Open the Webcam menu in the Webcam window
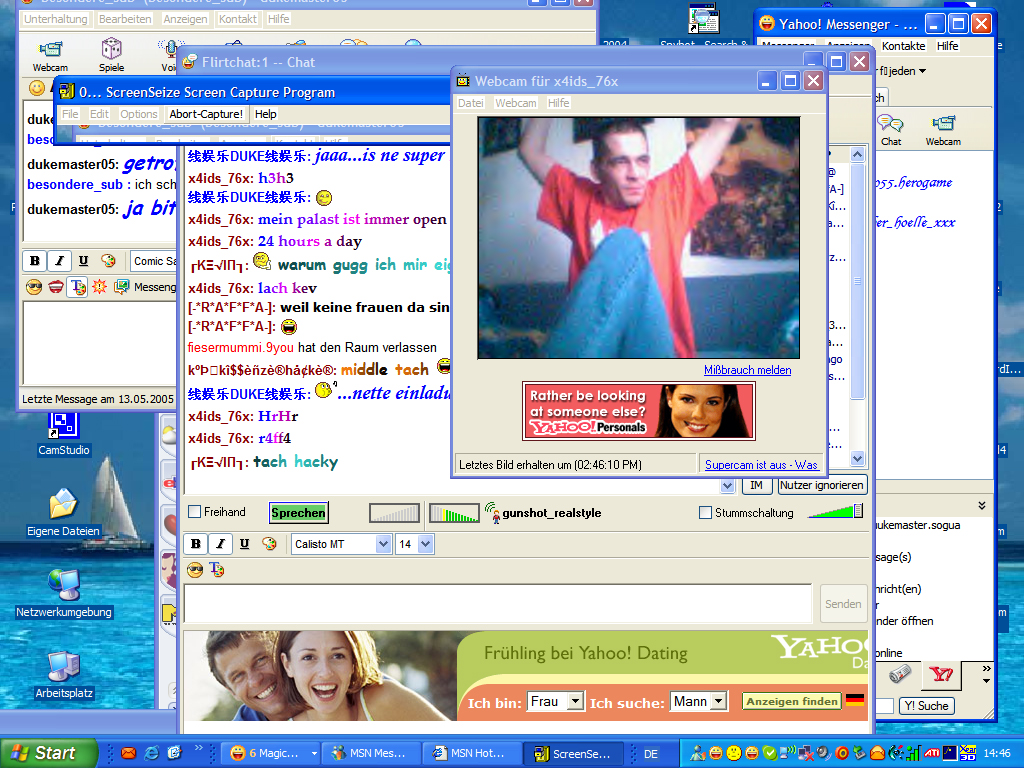Image resolution: width=1024 pixels, height=768 pixels. (x=516, y=103)
